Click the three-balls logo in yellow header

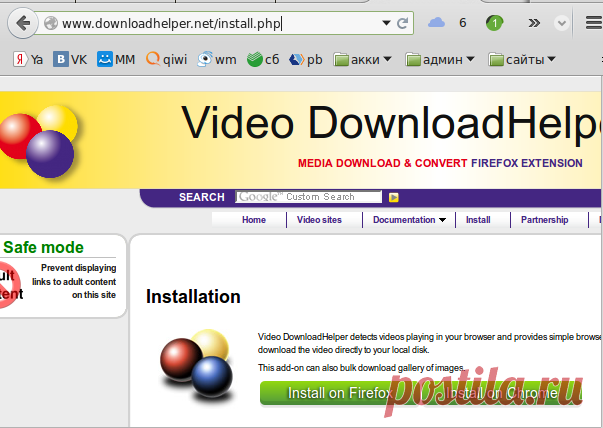[38, 140]
